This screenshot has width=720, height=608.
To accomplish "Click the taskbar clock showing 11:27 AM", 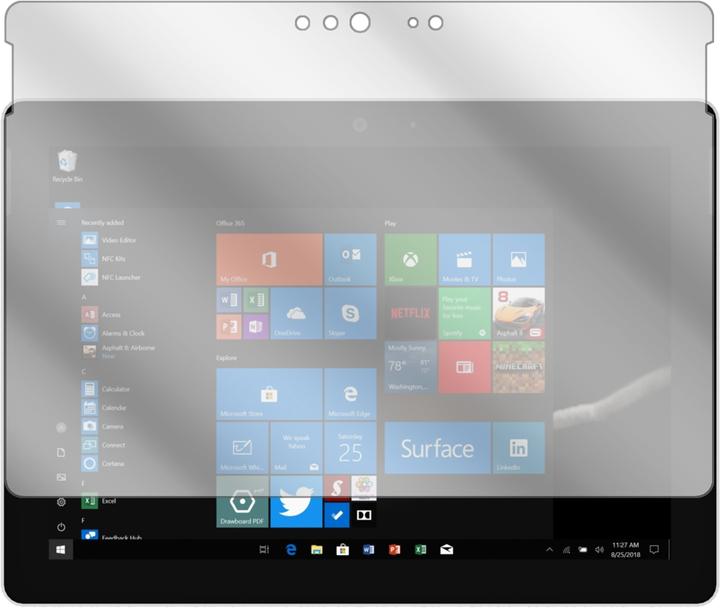I will click(625, 550).
